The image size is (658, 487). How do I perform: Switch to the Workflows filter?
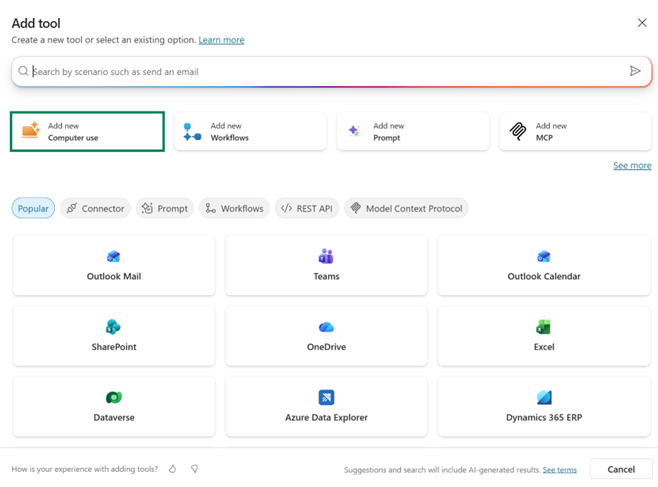[234, 208]
